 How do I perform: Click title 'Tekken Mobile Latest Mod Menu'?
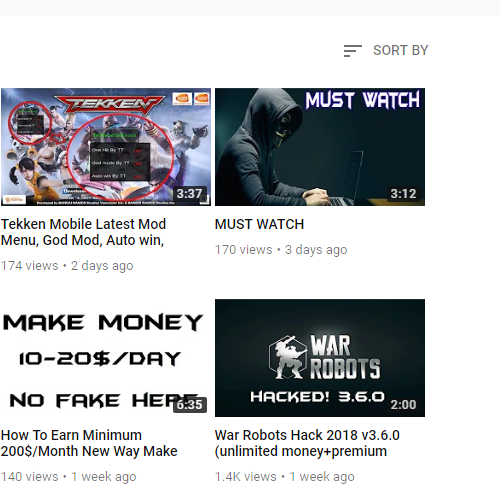83,232
